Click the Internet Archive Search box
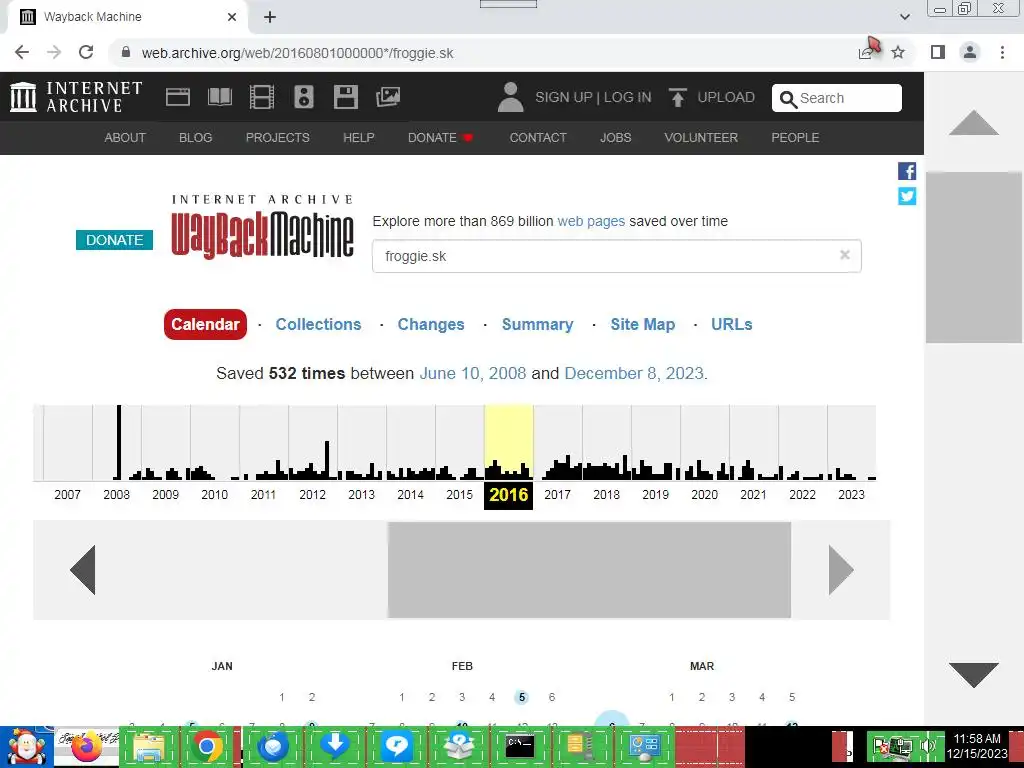Viewport: 1024px width, 768px height. coord(837,98)
